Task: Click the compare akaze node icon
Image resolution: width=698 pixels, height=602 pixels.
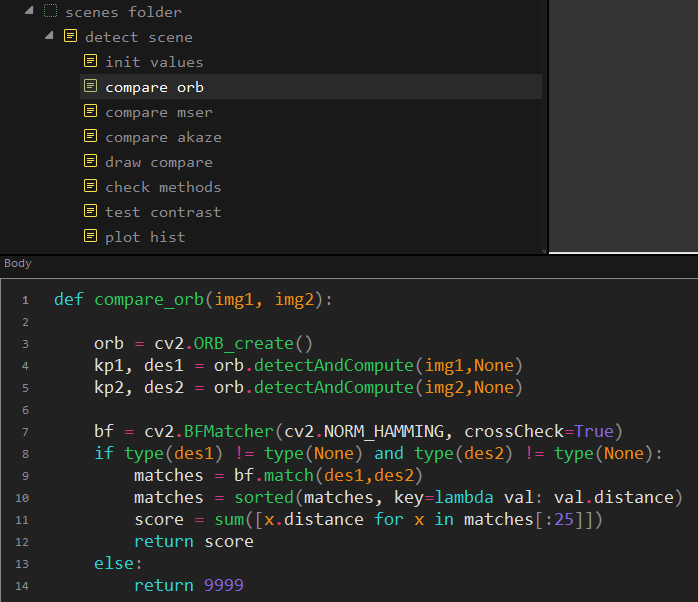Action: point(90,135)
